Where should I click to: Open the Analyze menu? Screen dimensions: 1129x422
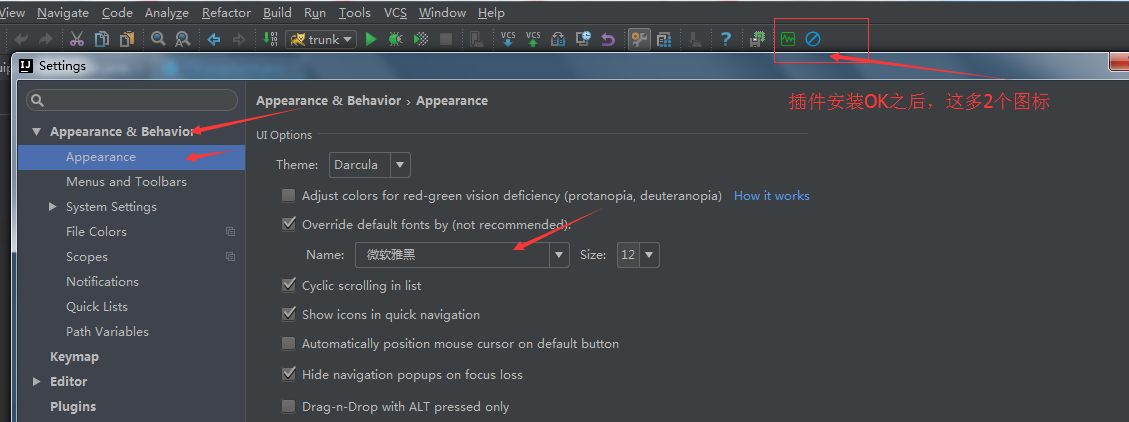tap(166, 13)
